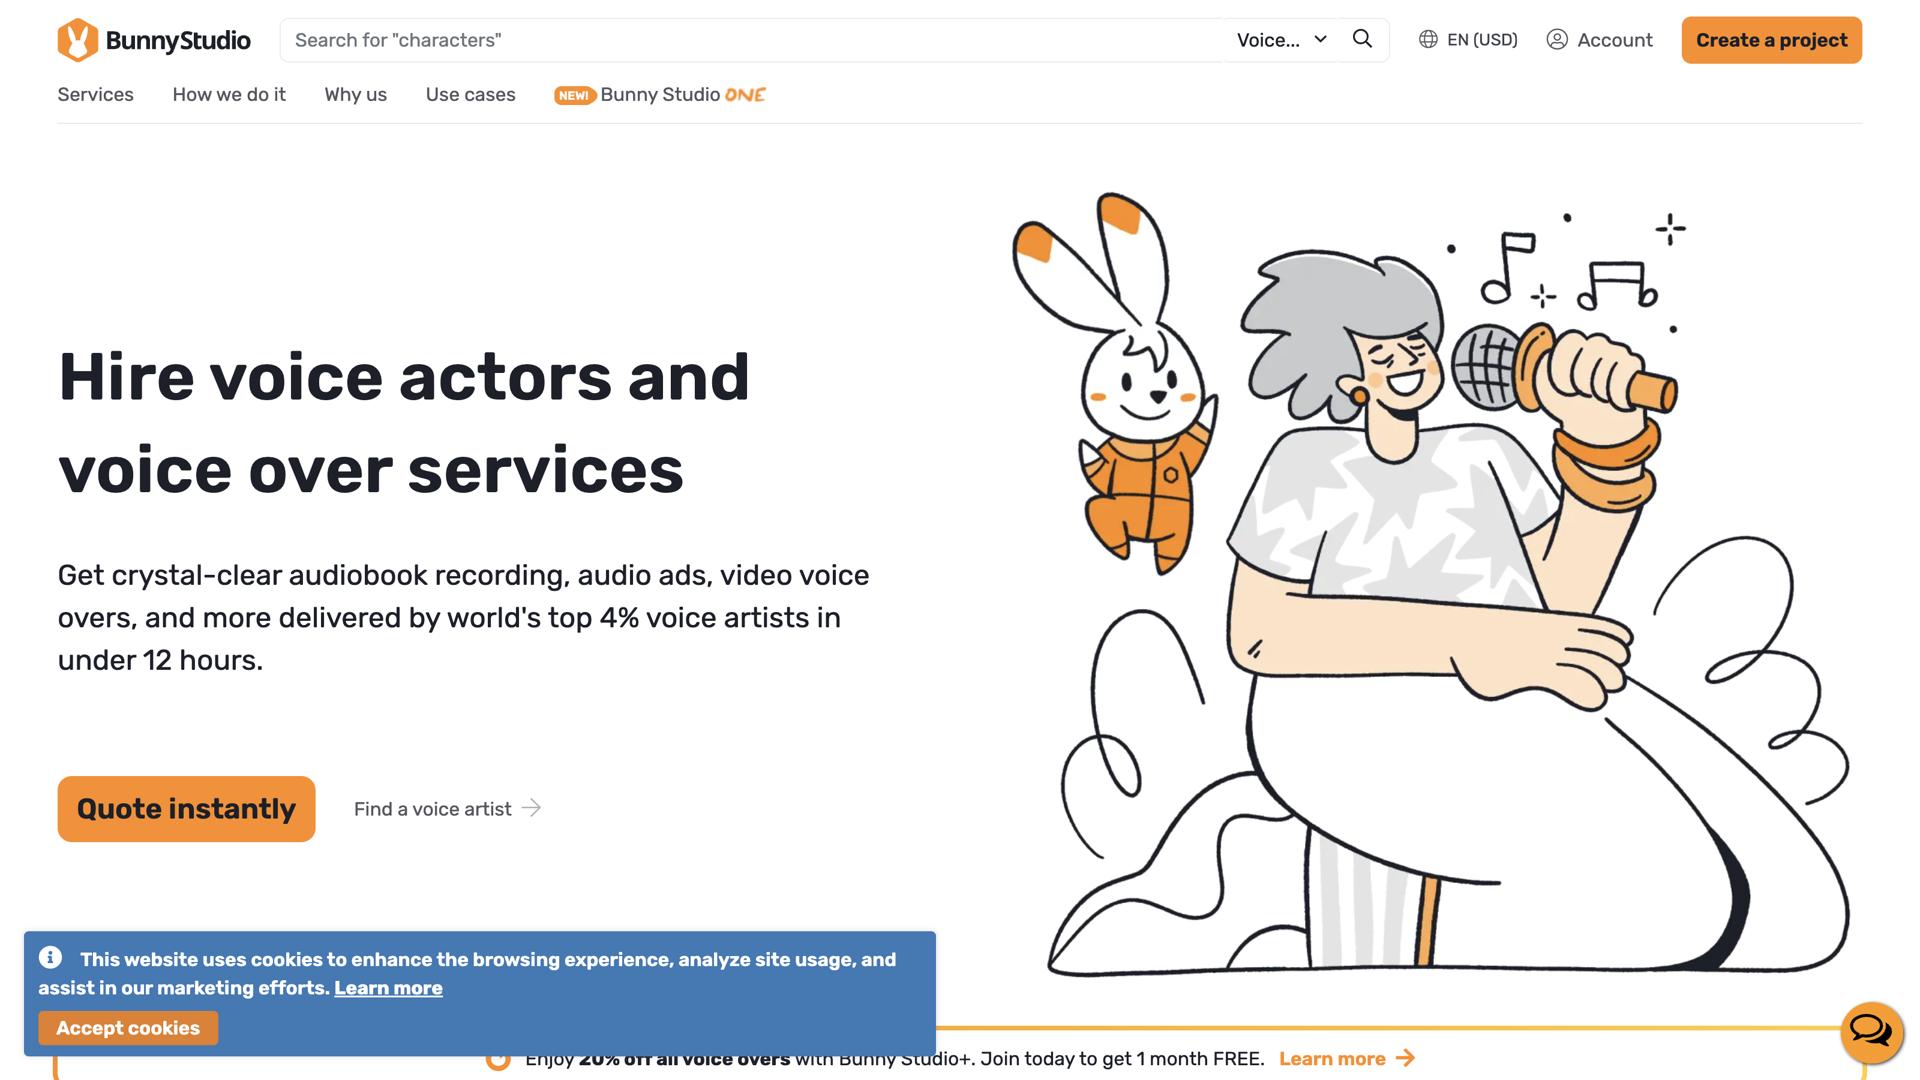
Task: Click the arrow next to Find a voice artist
Action: (x=531, y=808)
